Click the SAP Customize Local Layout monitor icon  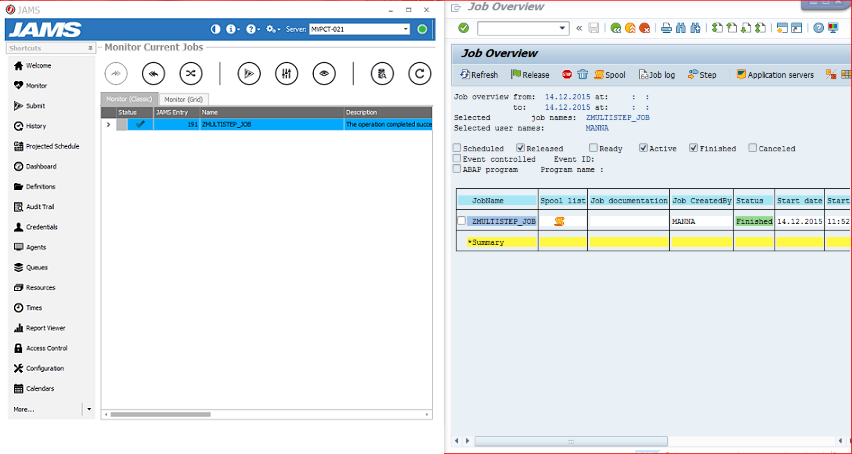coord(832,28)
